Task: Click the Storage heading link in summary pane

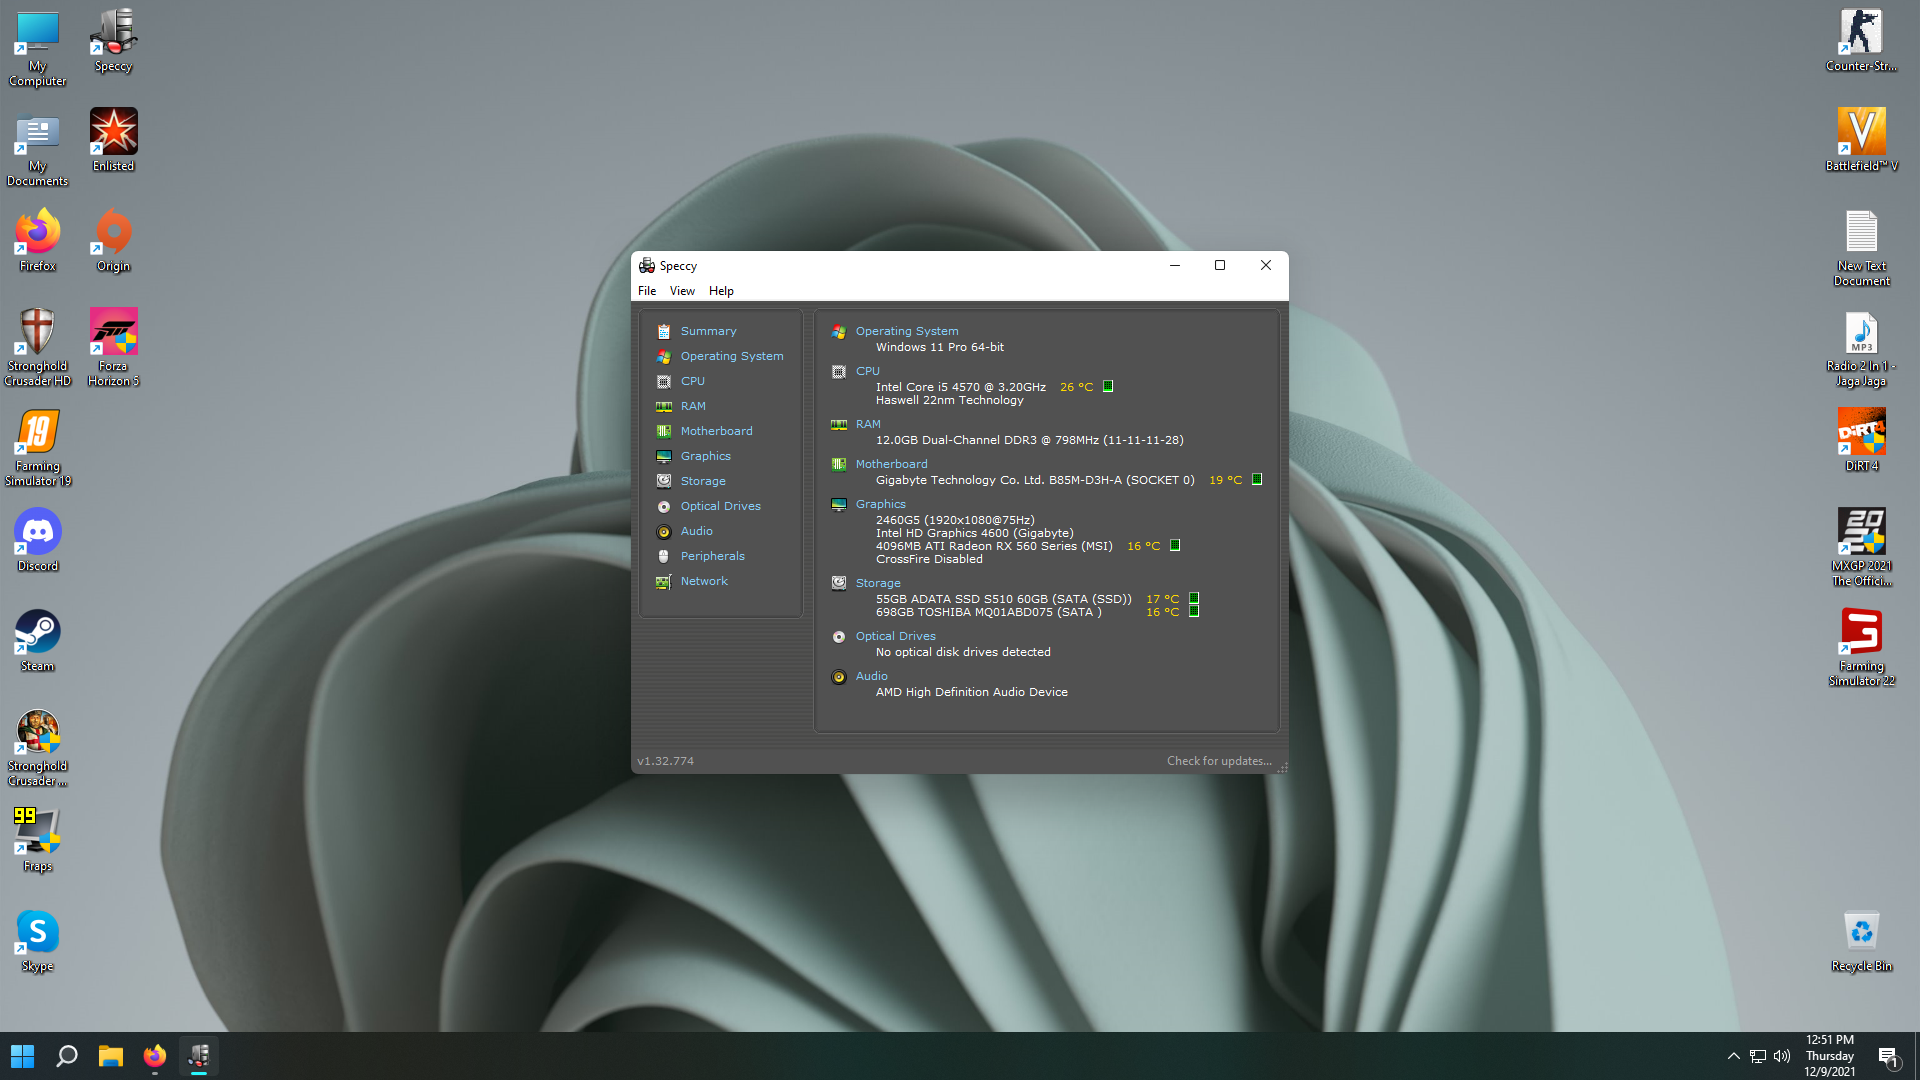Action: click(877, 583)
